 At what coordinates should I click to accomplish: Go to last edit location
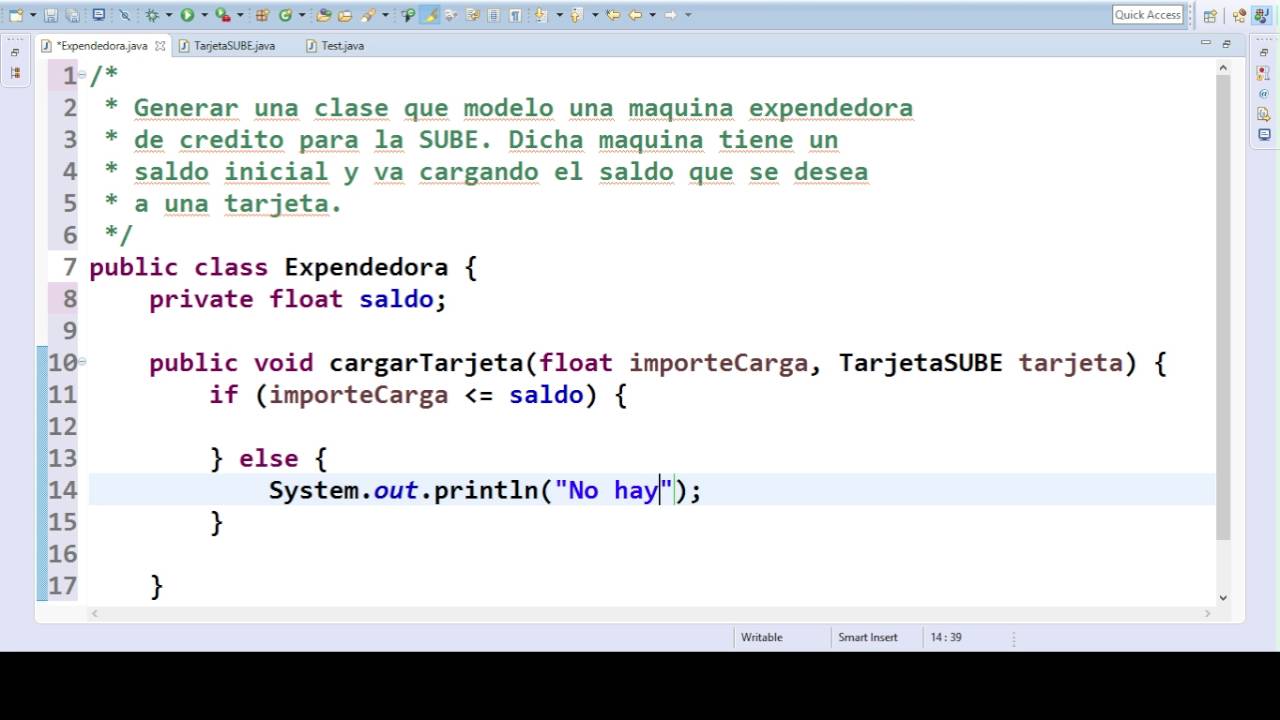(613, 15)
